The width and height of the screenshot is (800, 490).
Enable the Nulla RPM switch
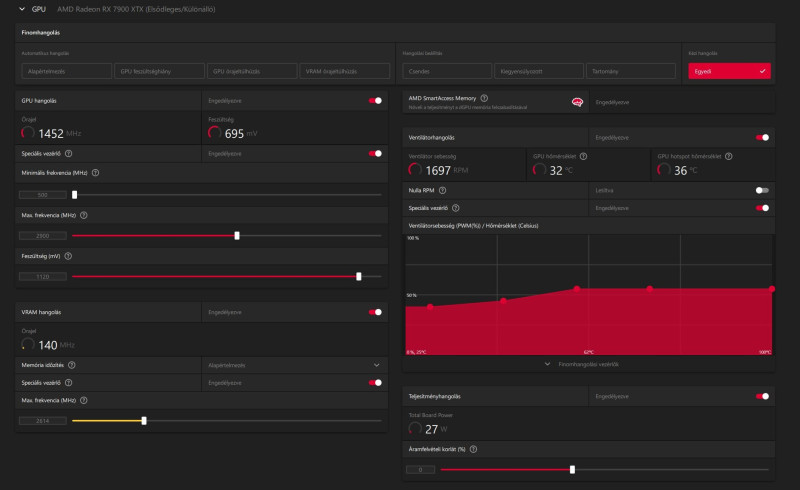click(x=762, y=190)
